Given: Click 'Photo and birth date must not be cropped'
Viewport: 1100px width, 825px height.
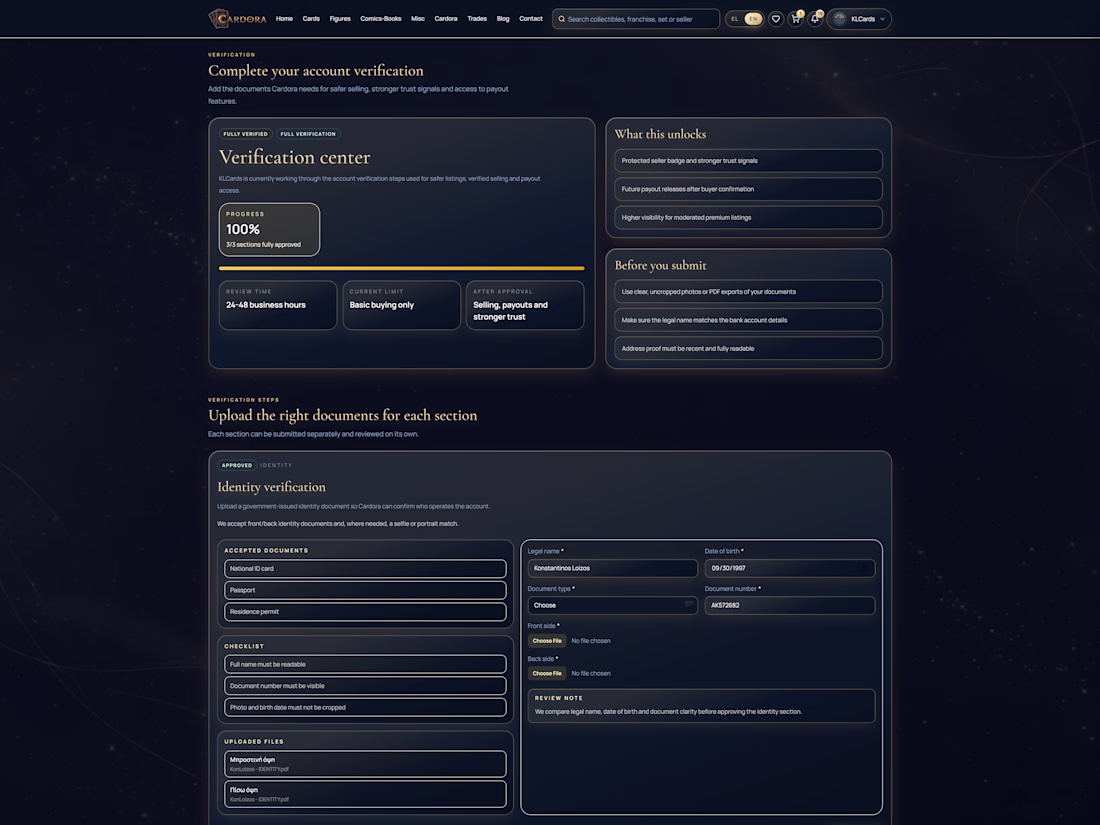Looking at the screenshot, I should [365, 707].
